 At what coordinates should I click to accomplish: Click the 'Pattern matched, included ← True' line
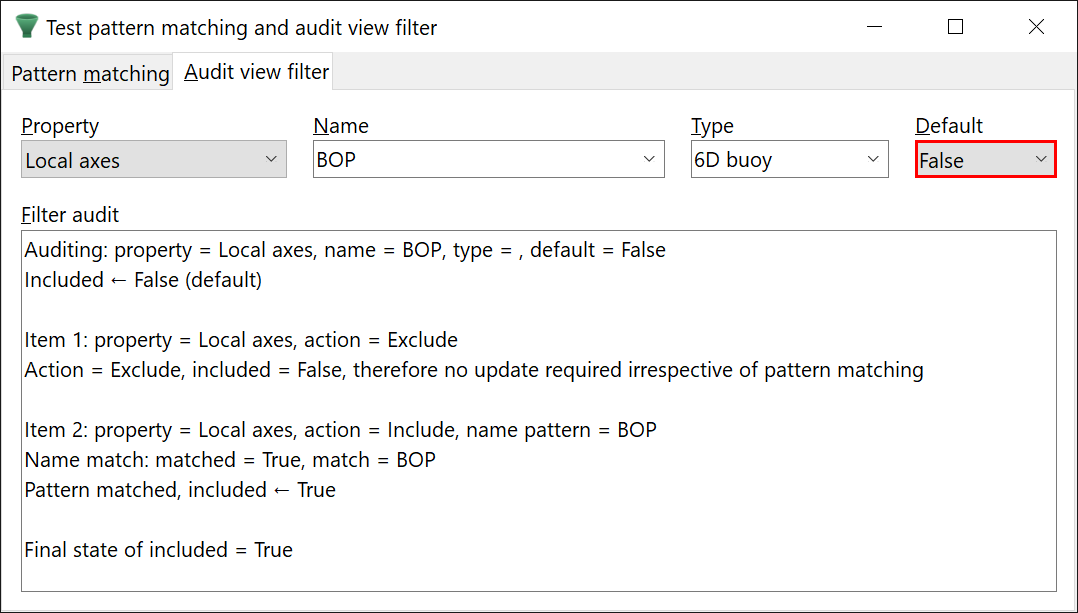pos(180,490)
